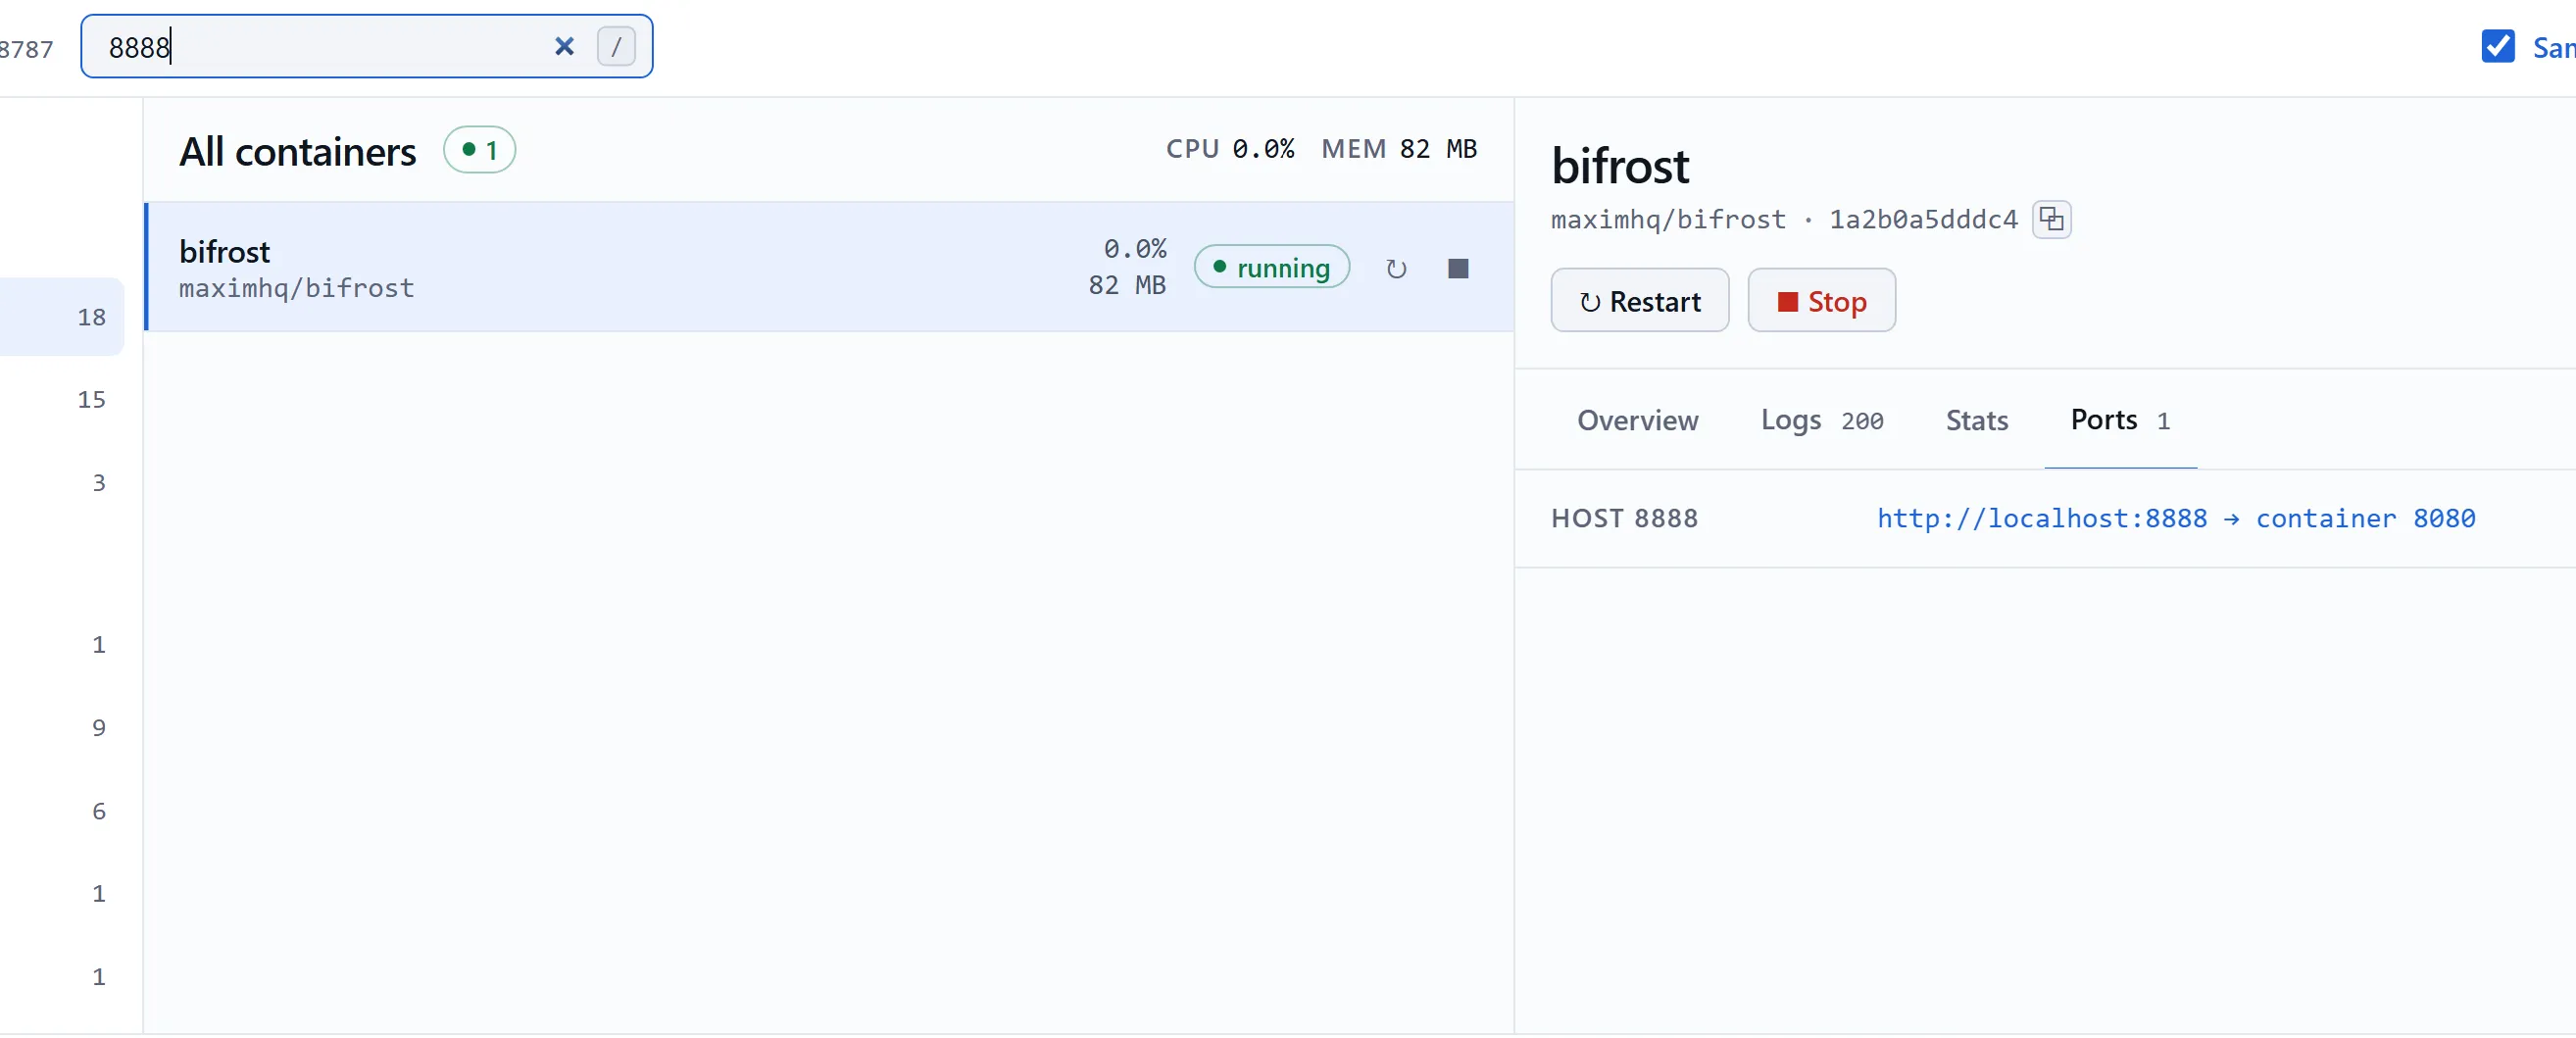Click the Restart button in the bifrost panel
This screenshot has width=2576, height=1038.
point(1639,300)
